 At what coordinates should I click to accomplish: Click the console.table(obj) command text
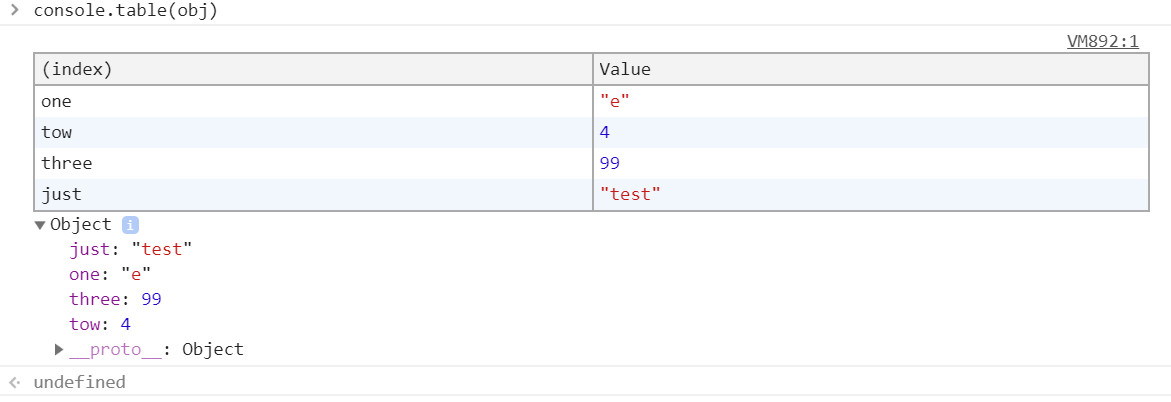click(x=125, y=11)
